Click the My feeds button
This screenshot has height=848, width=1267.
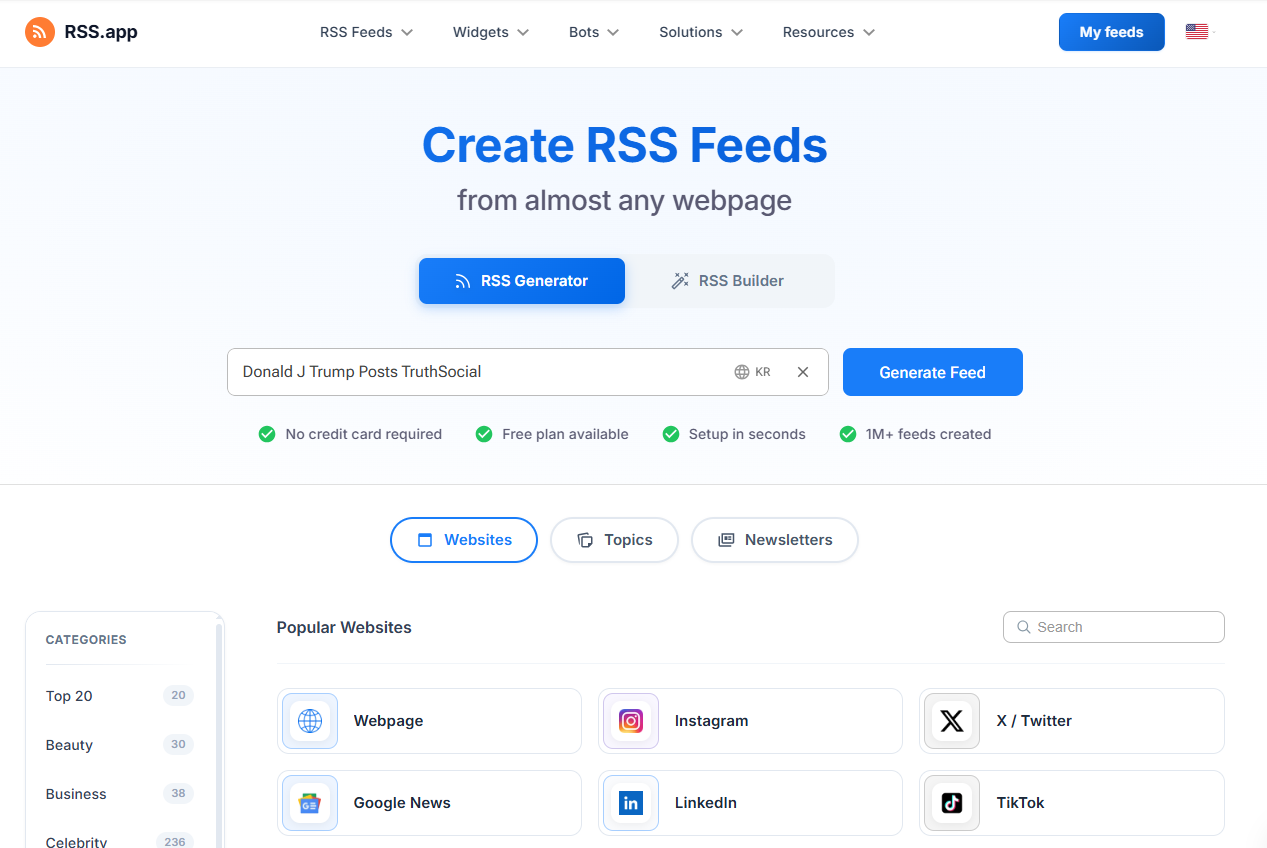pyautogui.click(x=1112, y=32)
